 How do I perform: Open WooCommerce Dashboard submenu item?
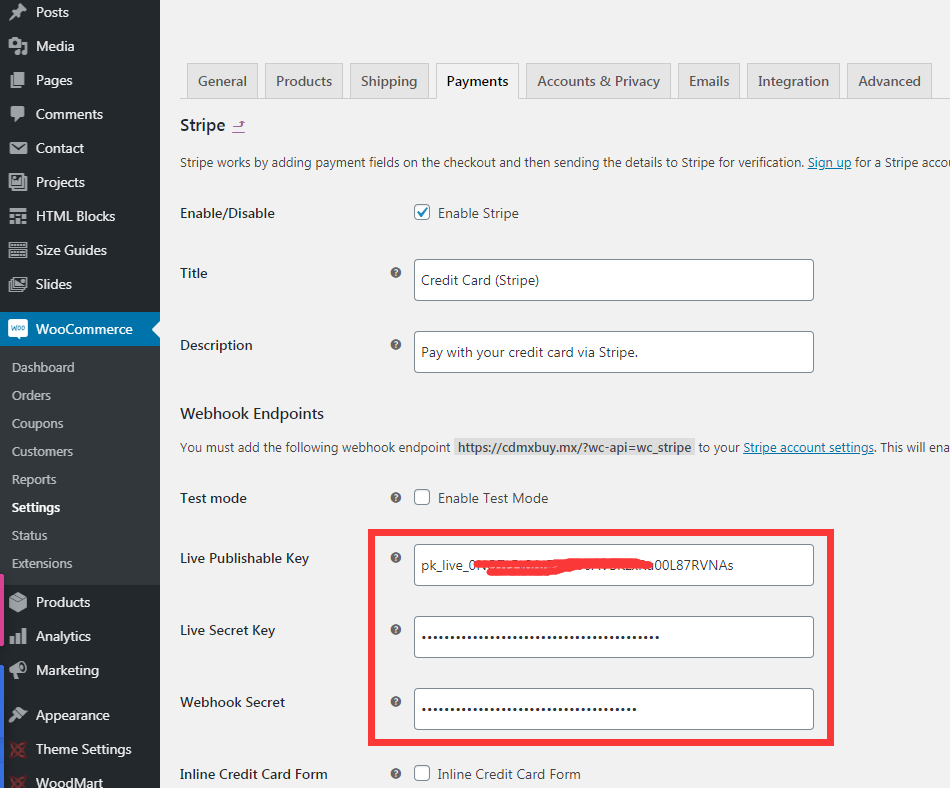[43, 368]
